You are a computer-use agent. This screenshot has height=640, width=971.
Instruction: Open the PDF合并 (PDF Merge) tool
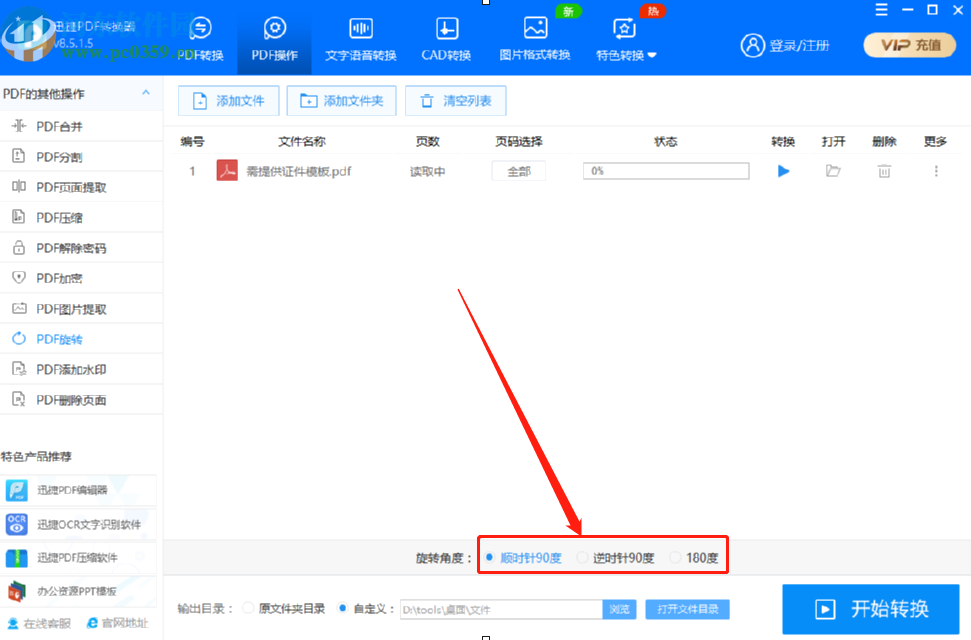60,126
